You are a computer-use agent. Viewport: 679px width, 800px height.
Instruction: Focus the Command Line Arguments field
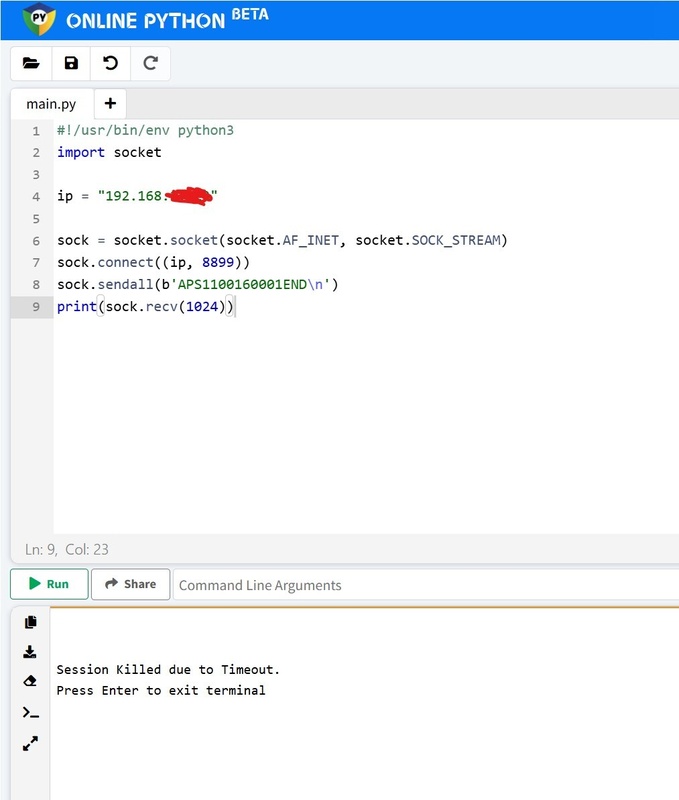[x=426, y=585]
